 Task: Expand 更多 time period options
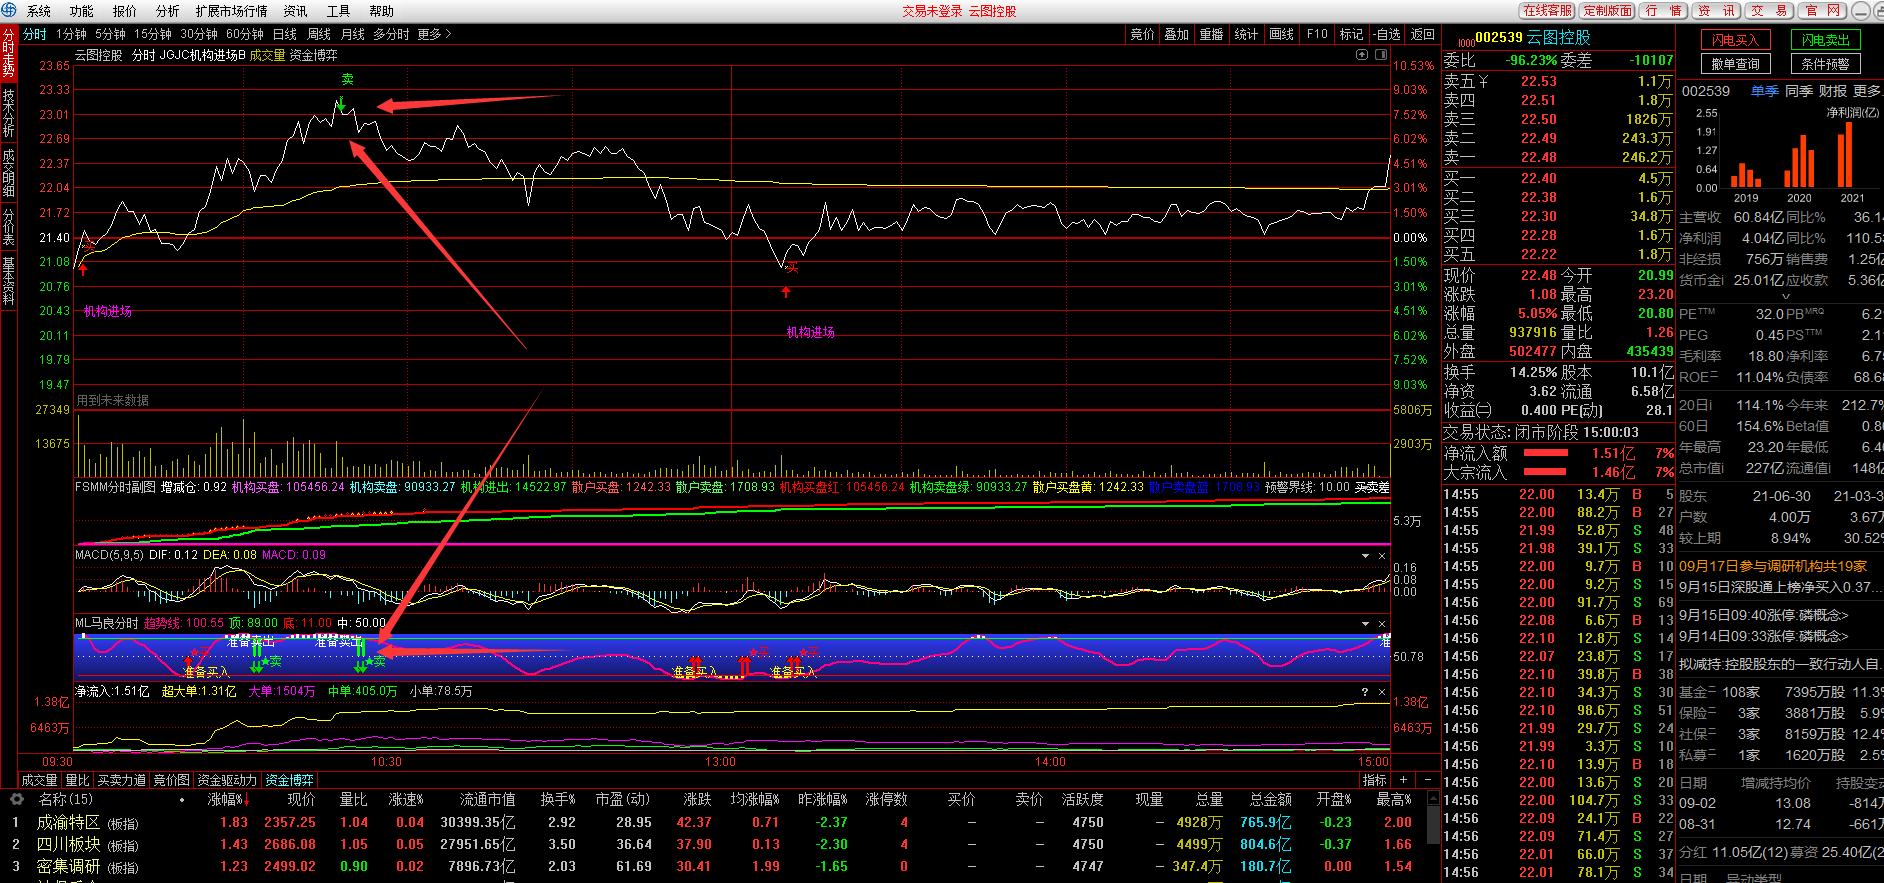click(x=434, y=34)
